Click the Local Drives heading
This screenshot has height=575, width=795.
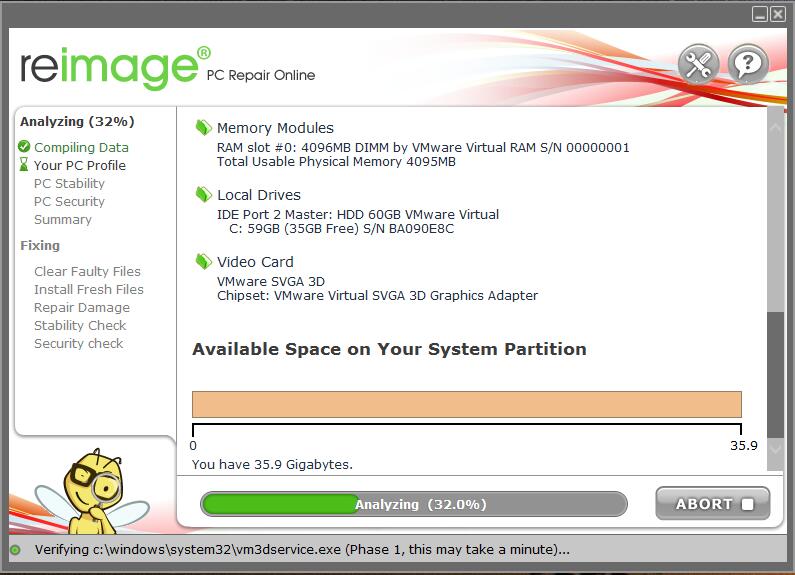tap(259, 195)
